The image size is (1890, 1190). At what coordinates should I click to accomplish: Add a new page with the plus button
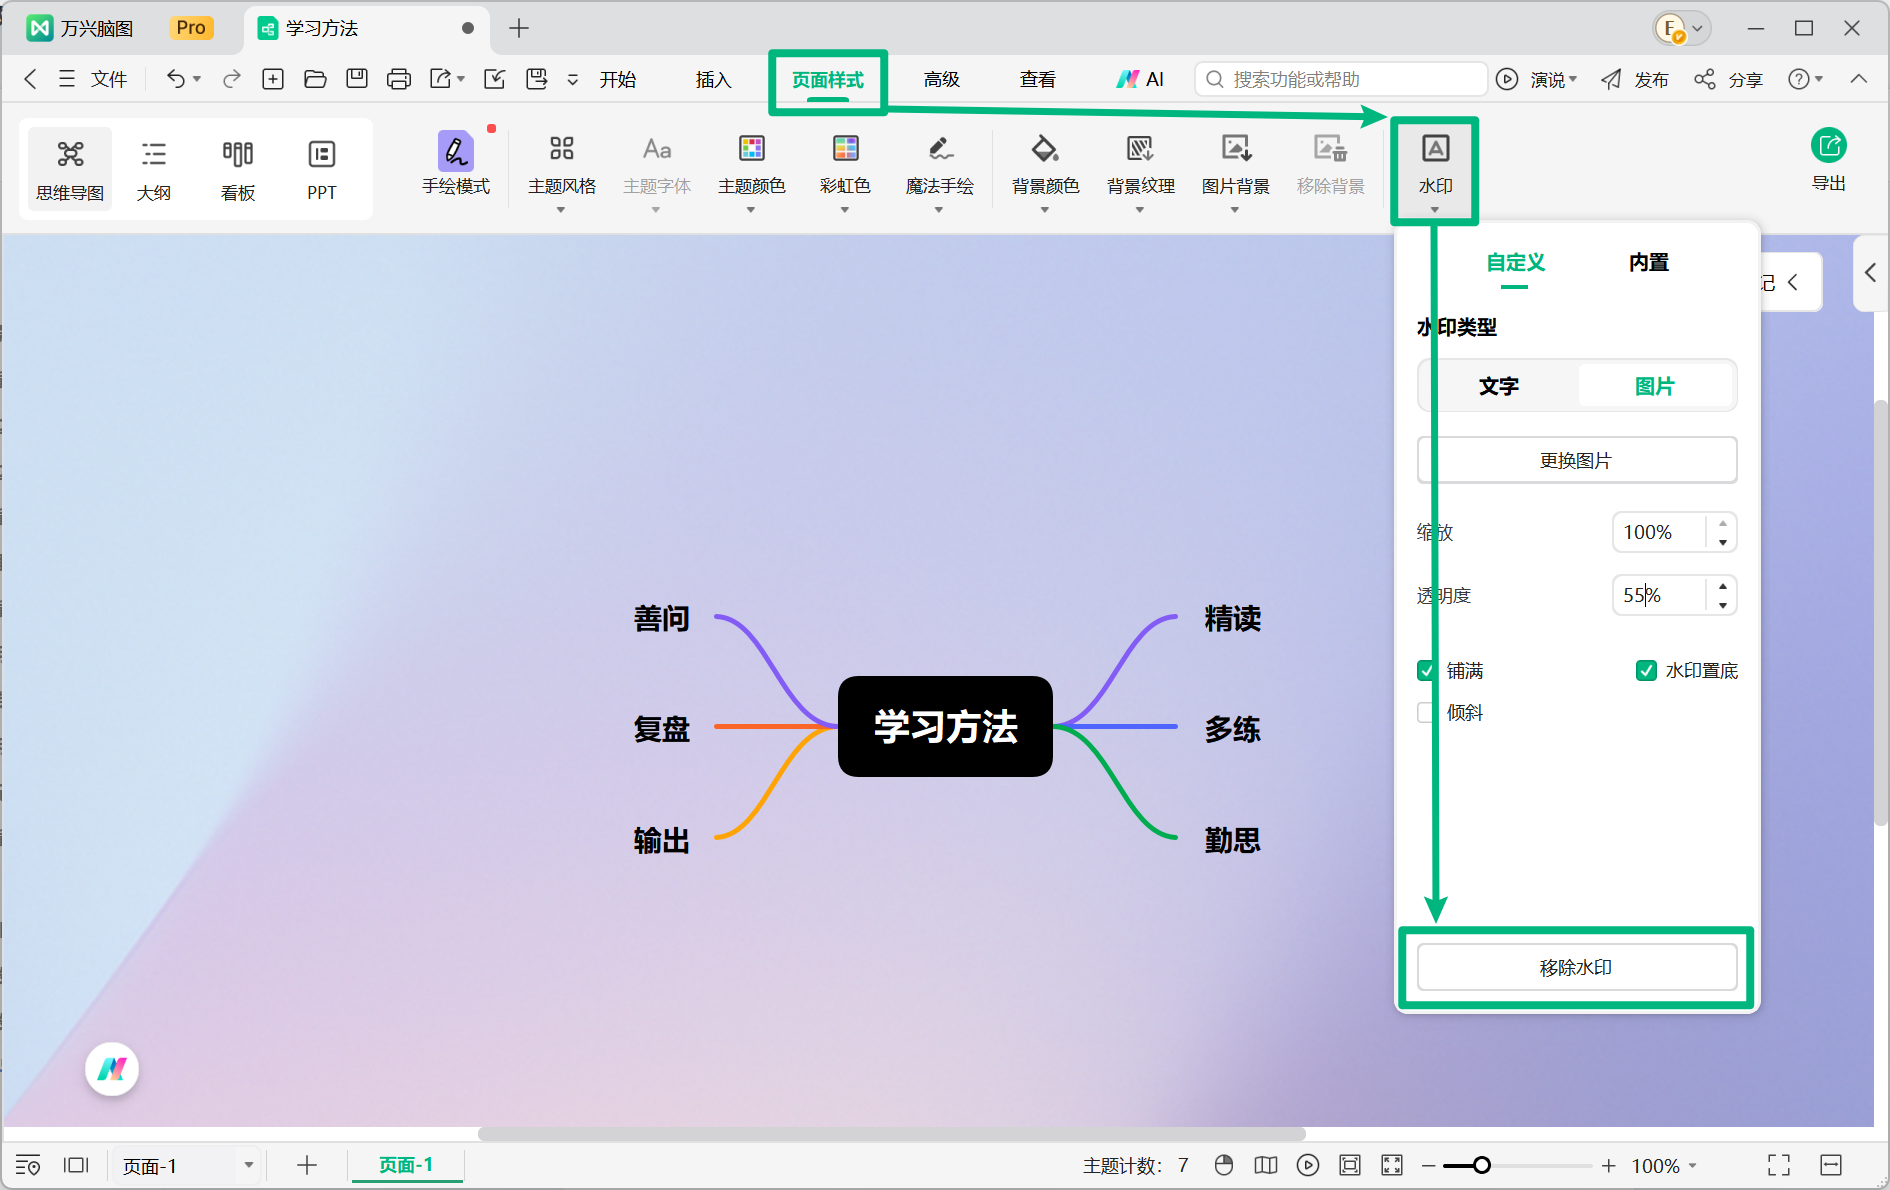pos(307,1165)
